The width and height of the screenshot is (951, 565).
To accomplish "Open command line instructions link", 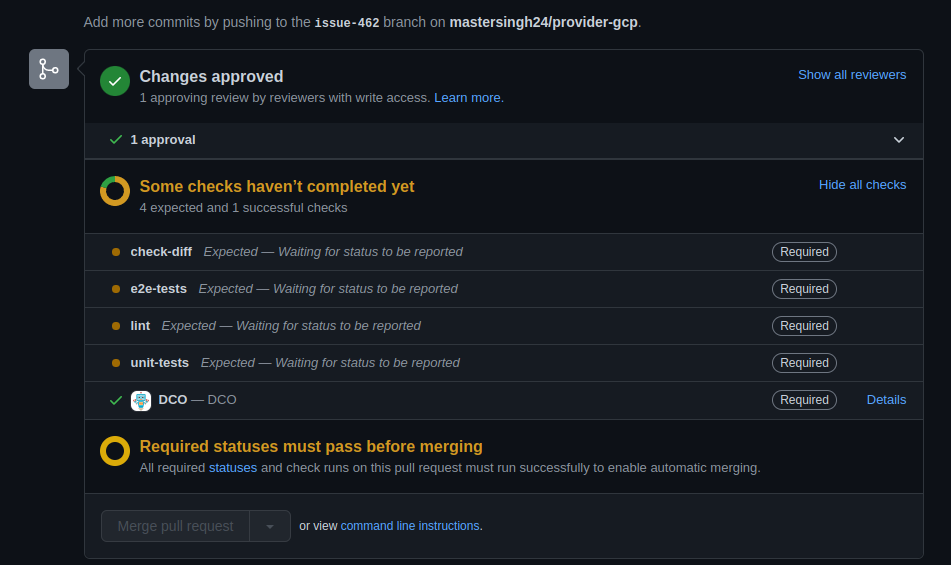I will click(410, 526).
